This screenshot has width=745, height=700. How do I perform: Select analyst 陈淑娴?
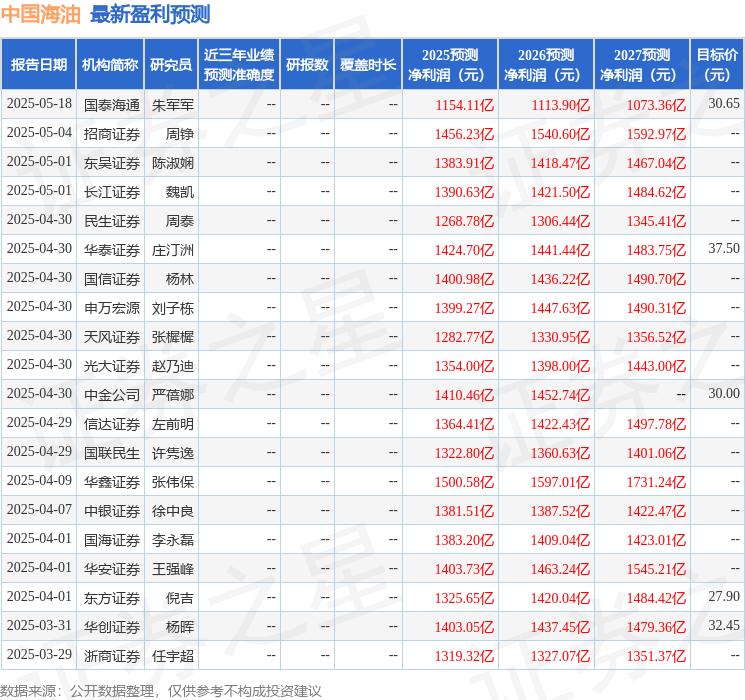(173, 163)
